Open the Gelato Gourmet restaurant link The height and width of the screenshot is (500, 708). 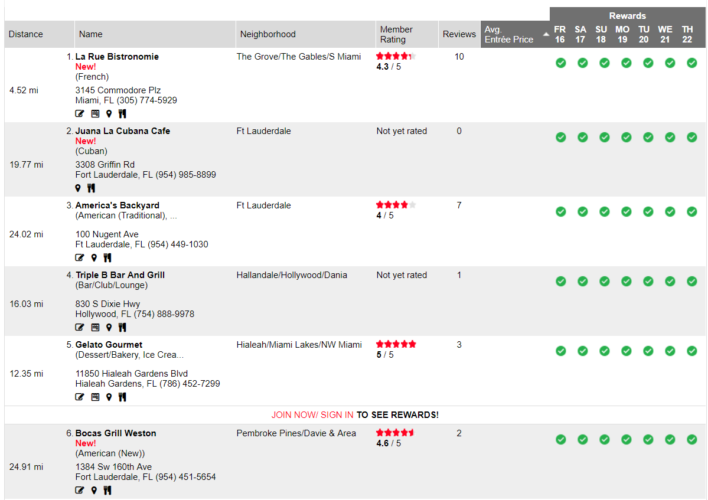pos(109,345)
